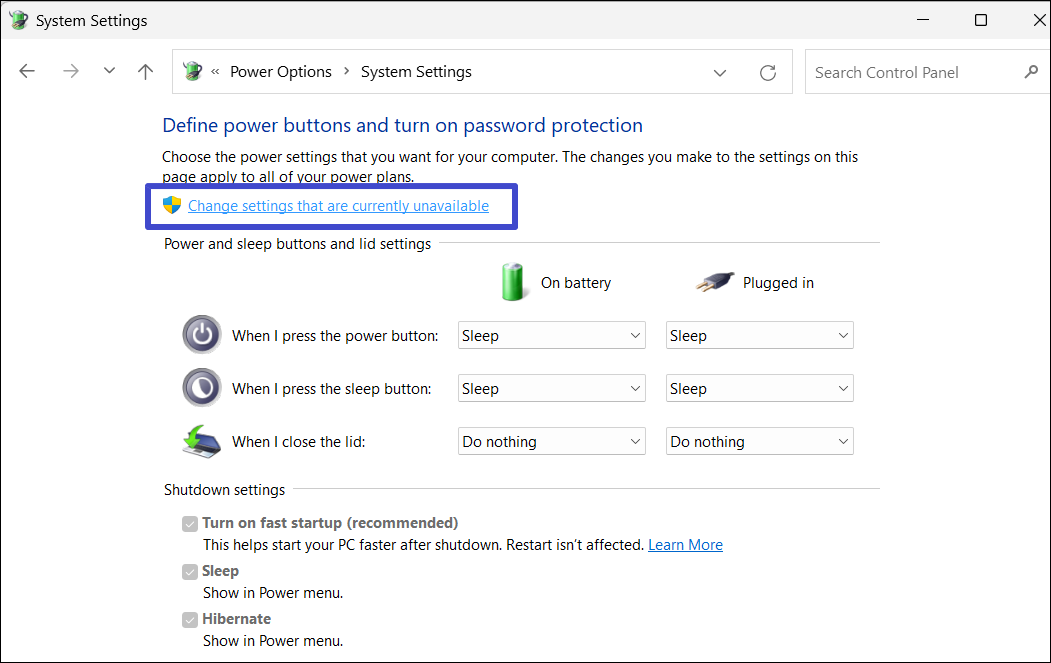
Task: Open the Learn More link
Action: (x=685, y=545)
